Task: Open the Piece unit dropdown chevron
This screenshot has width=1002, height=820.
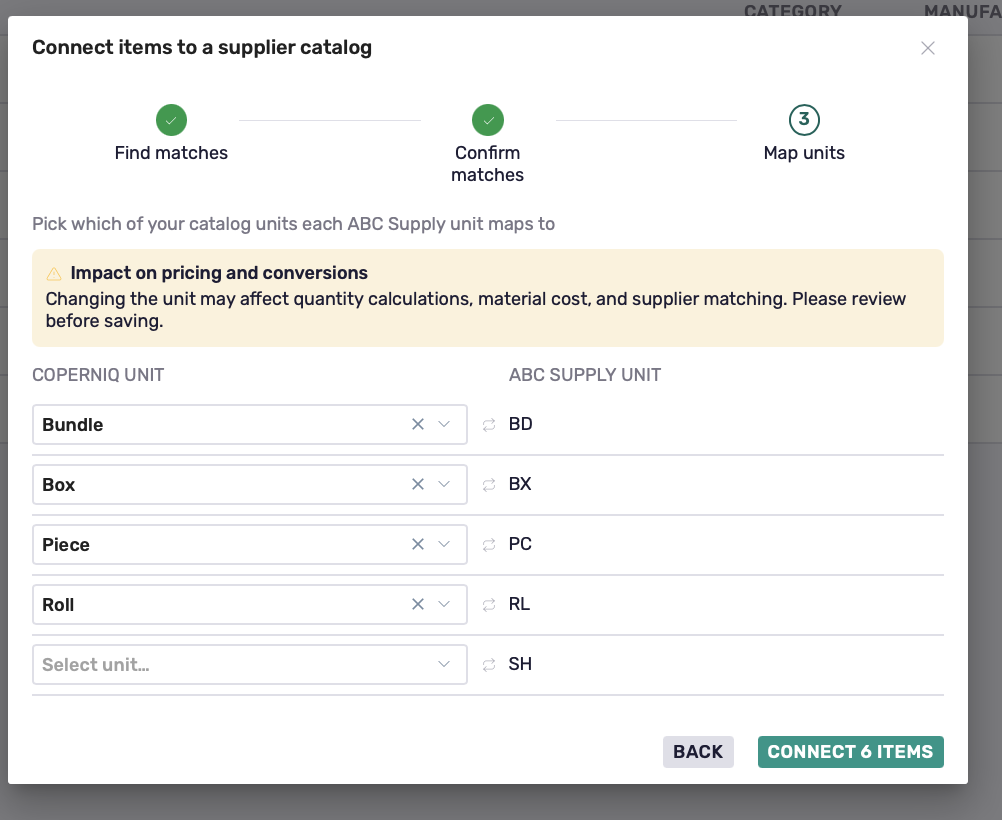Action: [444, 545]
